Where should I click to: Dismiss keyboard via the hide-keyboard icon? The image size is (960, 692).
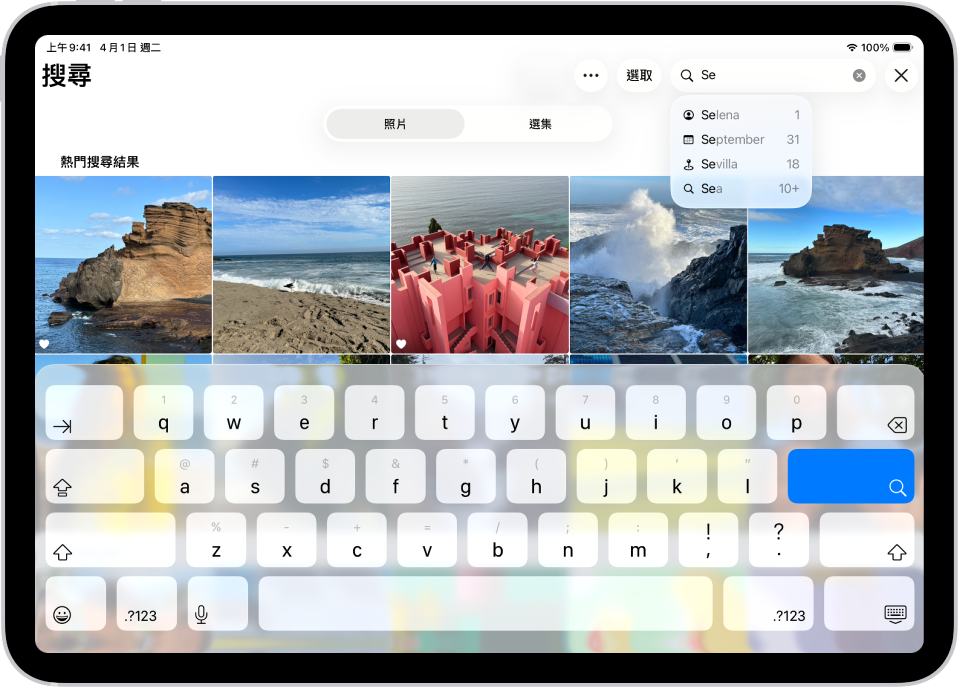pyautogui.click(x=869, y=604)
